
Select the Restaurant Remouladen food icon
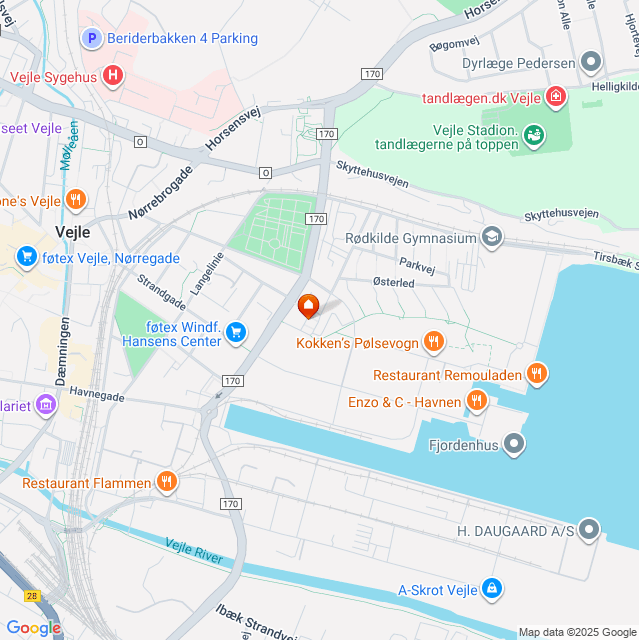[x=537, y=374]
